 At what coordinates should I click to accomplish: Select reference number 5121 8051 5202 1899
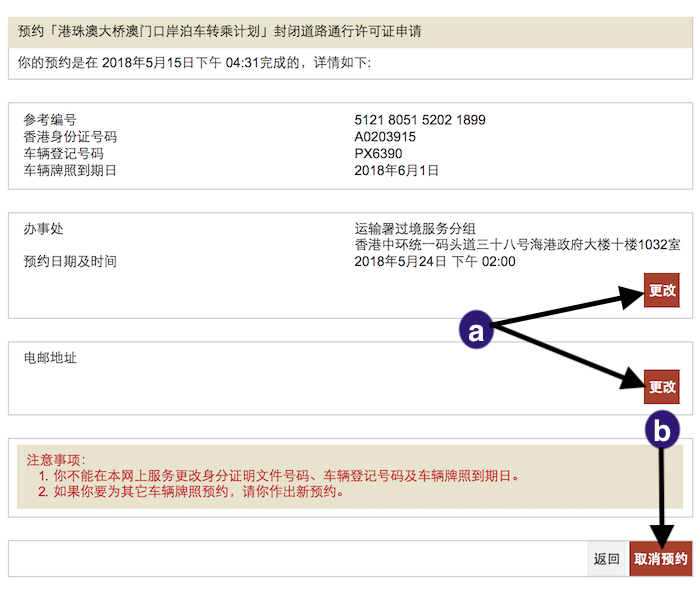(x=419, y=120)
